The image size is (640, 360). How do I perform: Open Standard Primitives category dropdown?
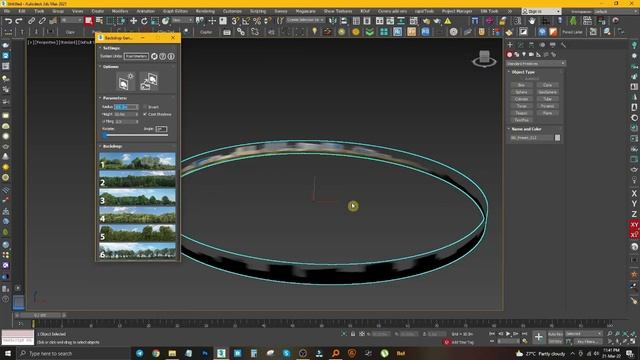[x=536, y=64]
